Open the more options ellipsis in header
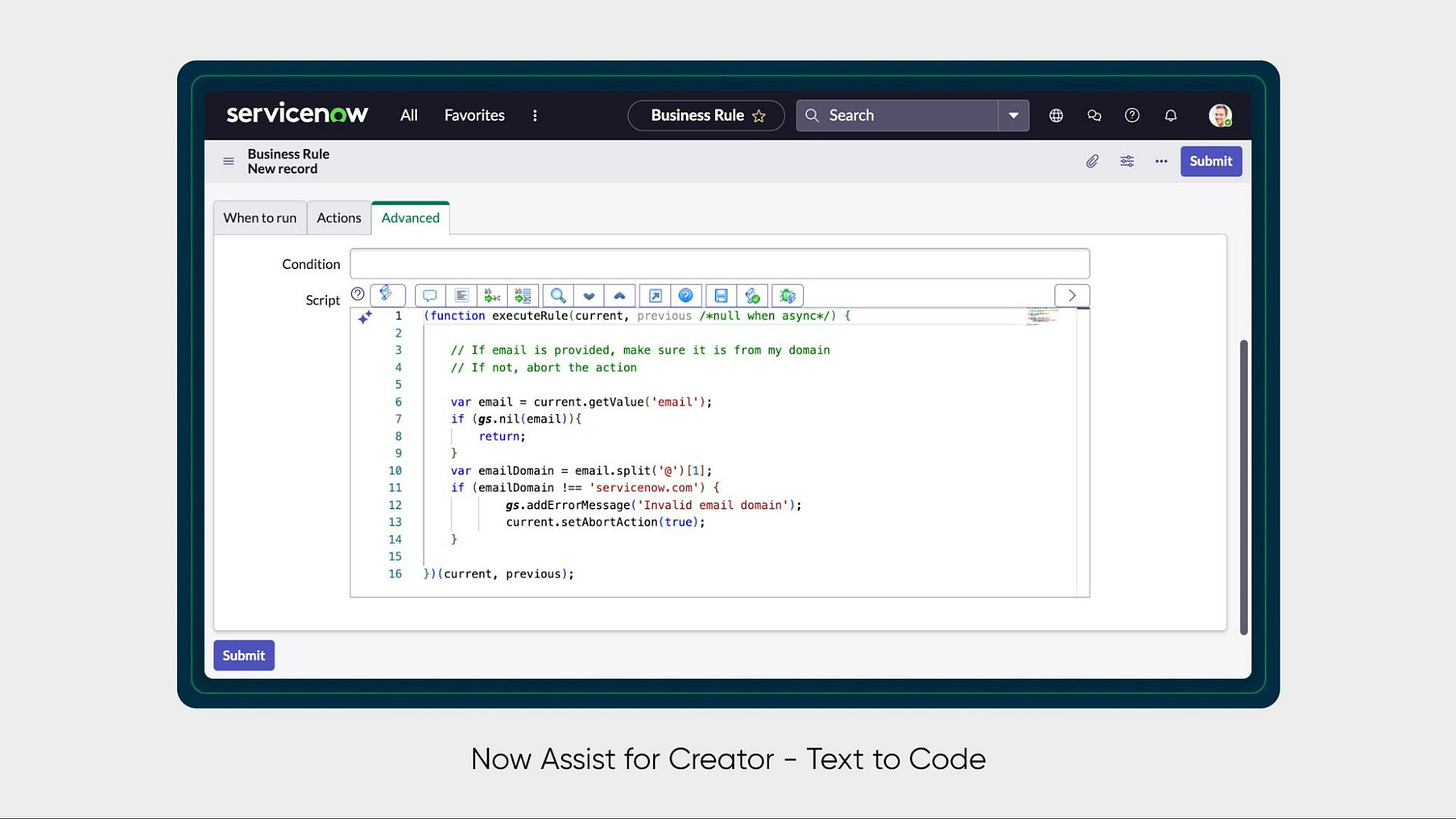 pos(1161,161)
